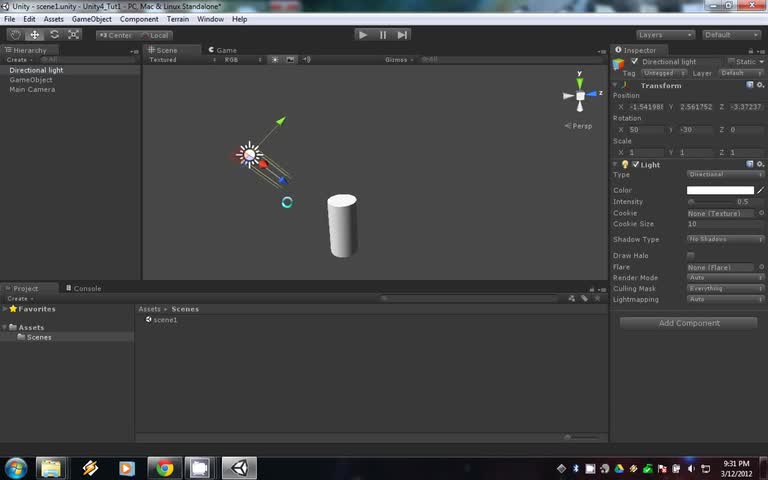Viewport: 768px width, 480px height.
Task: Open the Assets menu
Action: (x=53, y=19)
